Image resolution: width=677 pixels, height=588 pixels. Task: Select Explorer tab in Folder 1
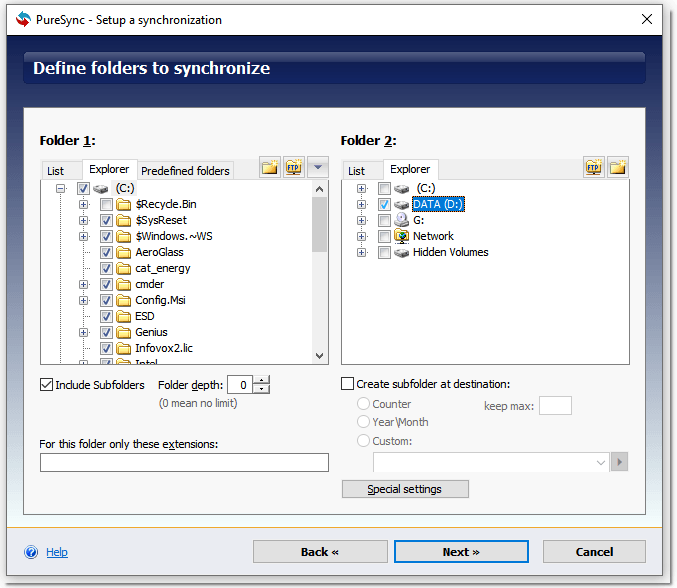coord(109,169)
